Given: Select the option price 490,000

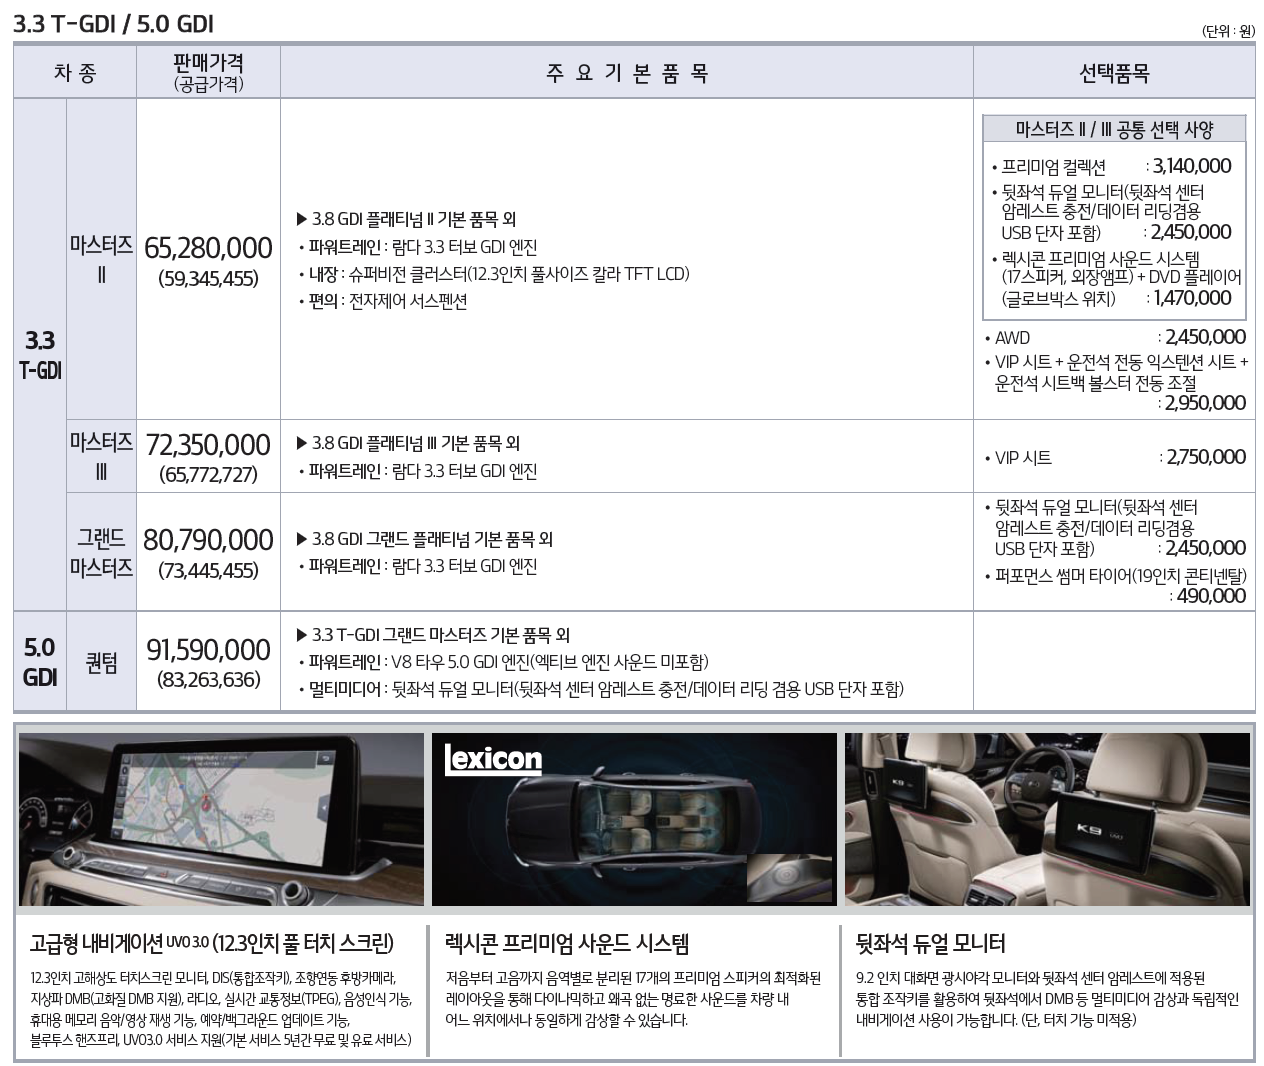Looking at the screenshot, I should 1211,596.
